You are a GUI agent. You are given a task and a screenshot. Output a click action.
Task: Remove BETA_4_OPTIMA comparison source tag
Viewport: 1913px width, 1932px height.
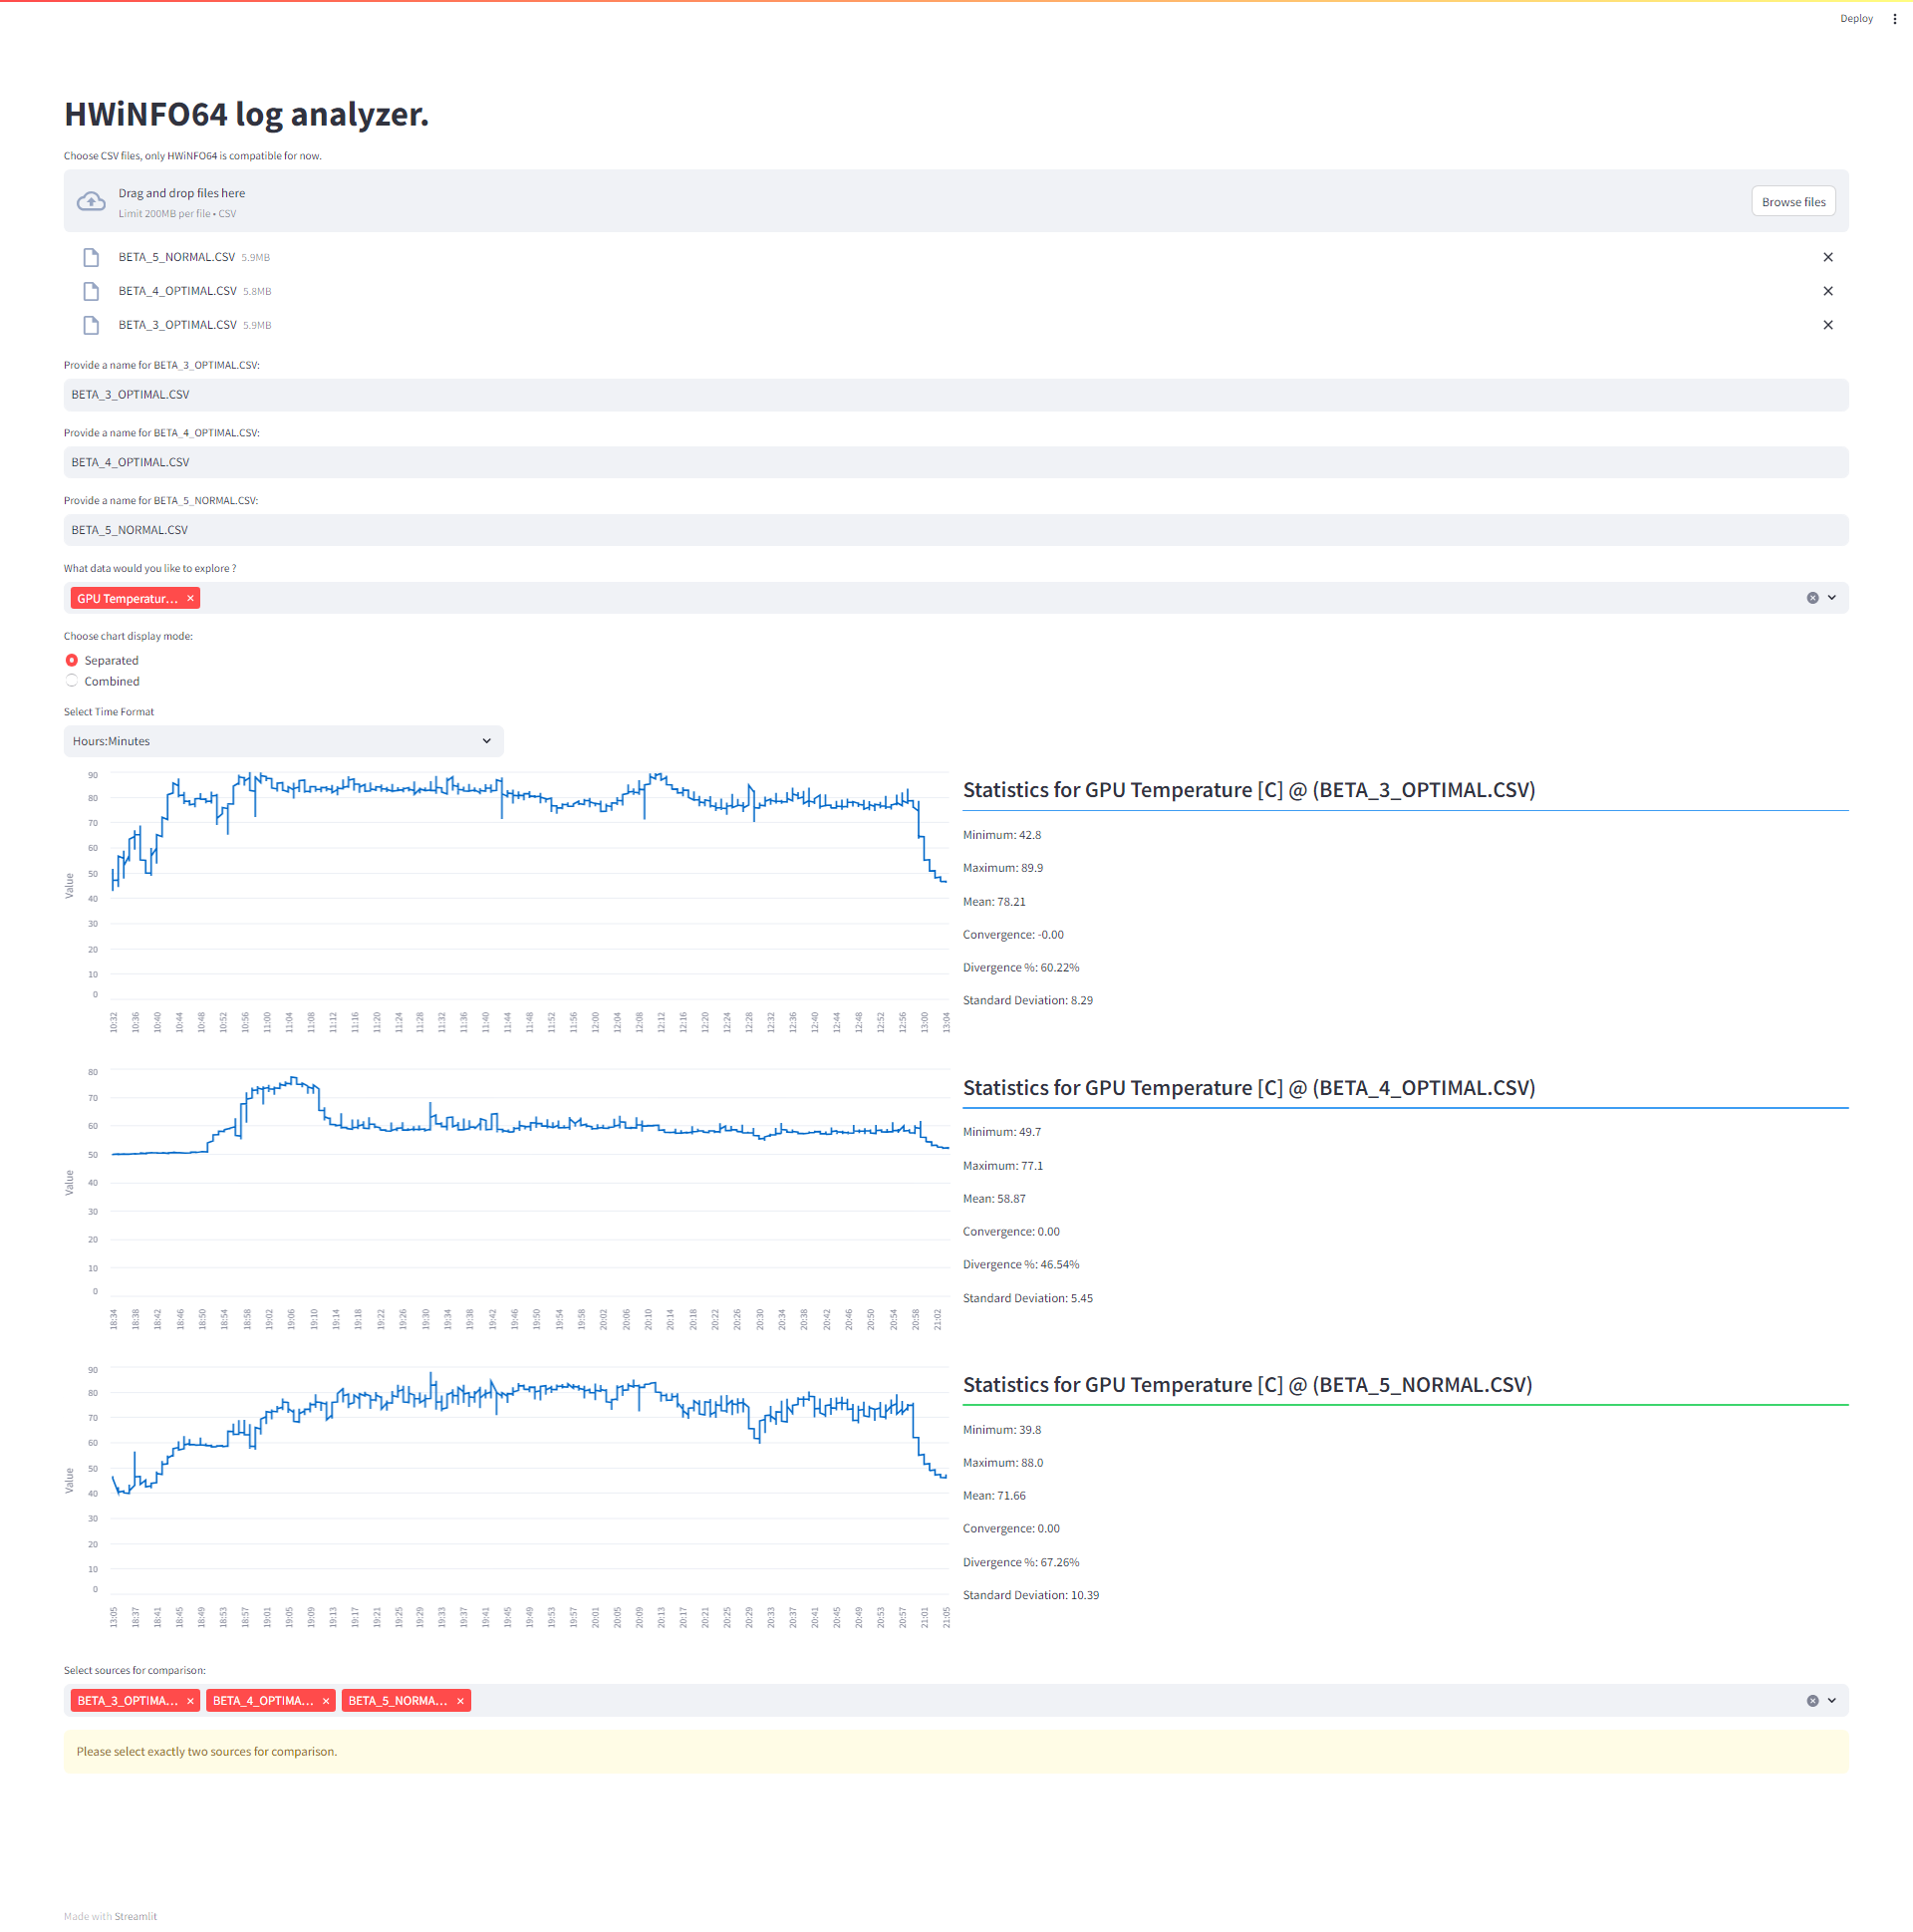[x=325, y=1700]
